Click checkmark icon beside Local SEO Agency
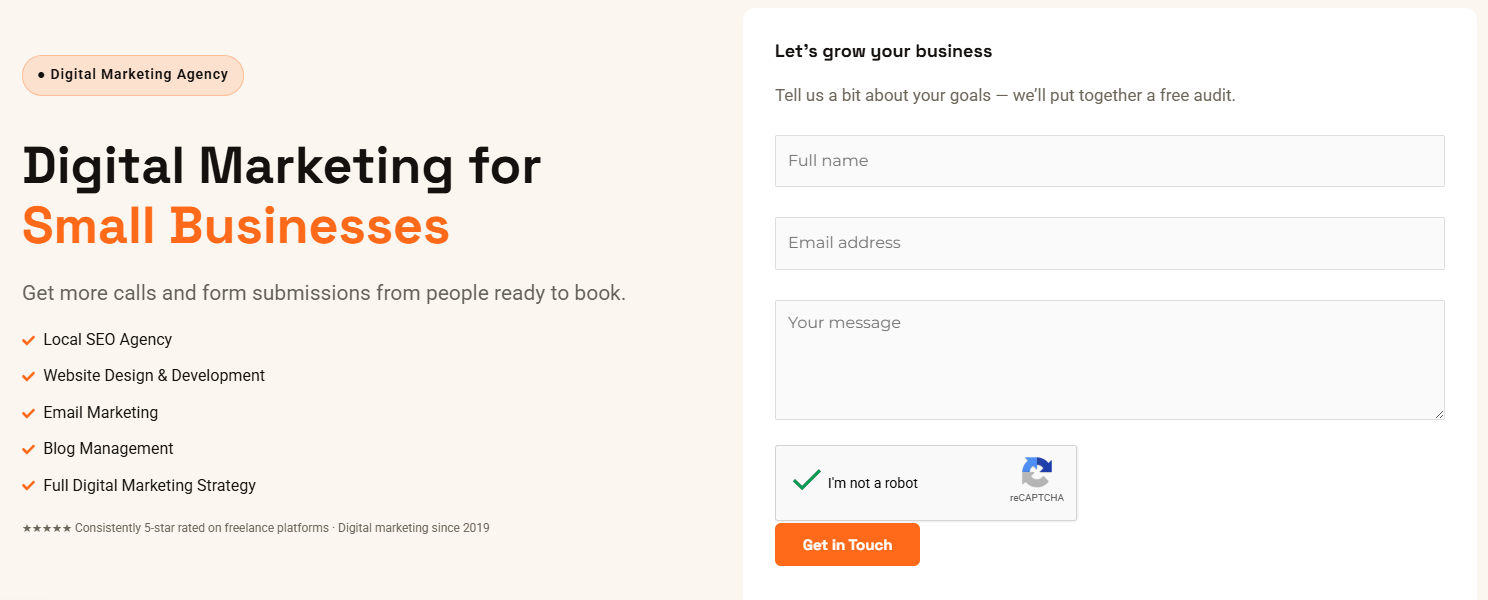This screenshot has width=1488, height=600. point(29,341)
